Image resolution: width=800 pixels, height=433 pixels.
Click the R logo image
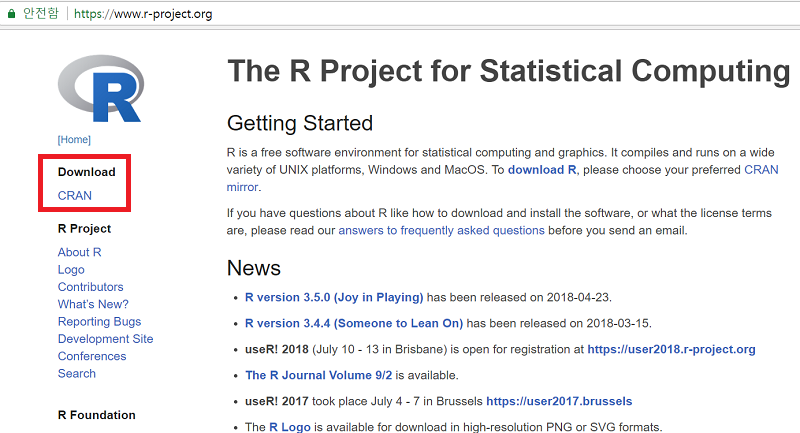click(x=101, y=89)
